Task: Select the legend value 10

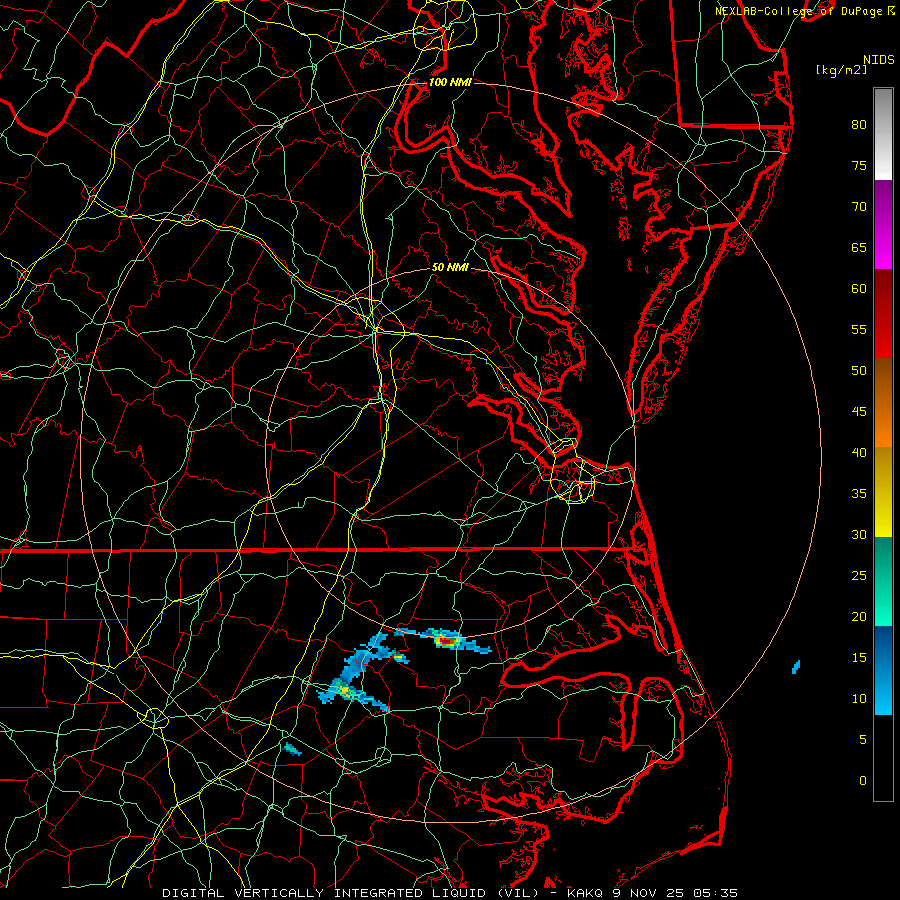Action: click(x=859, y=699)
